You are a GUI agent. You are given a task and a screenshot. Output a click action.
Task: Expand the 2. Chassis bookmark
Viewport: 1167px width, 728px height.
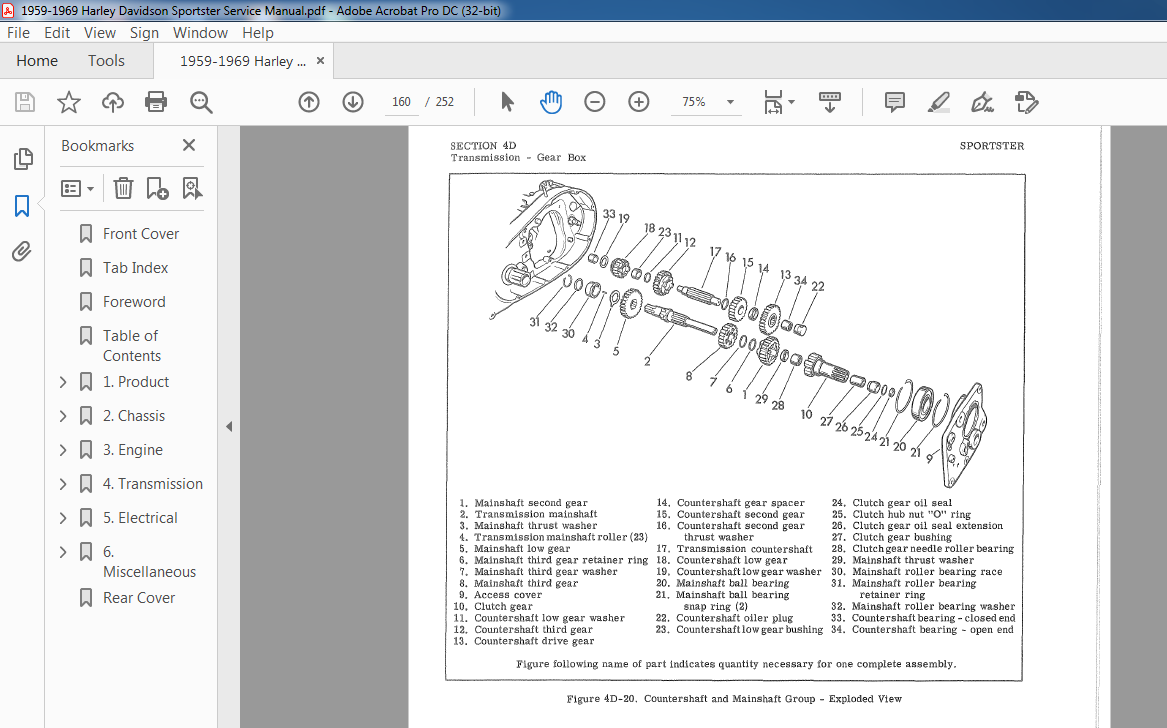pyautogui.click(x=63, y=416)
